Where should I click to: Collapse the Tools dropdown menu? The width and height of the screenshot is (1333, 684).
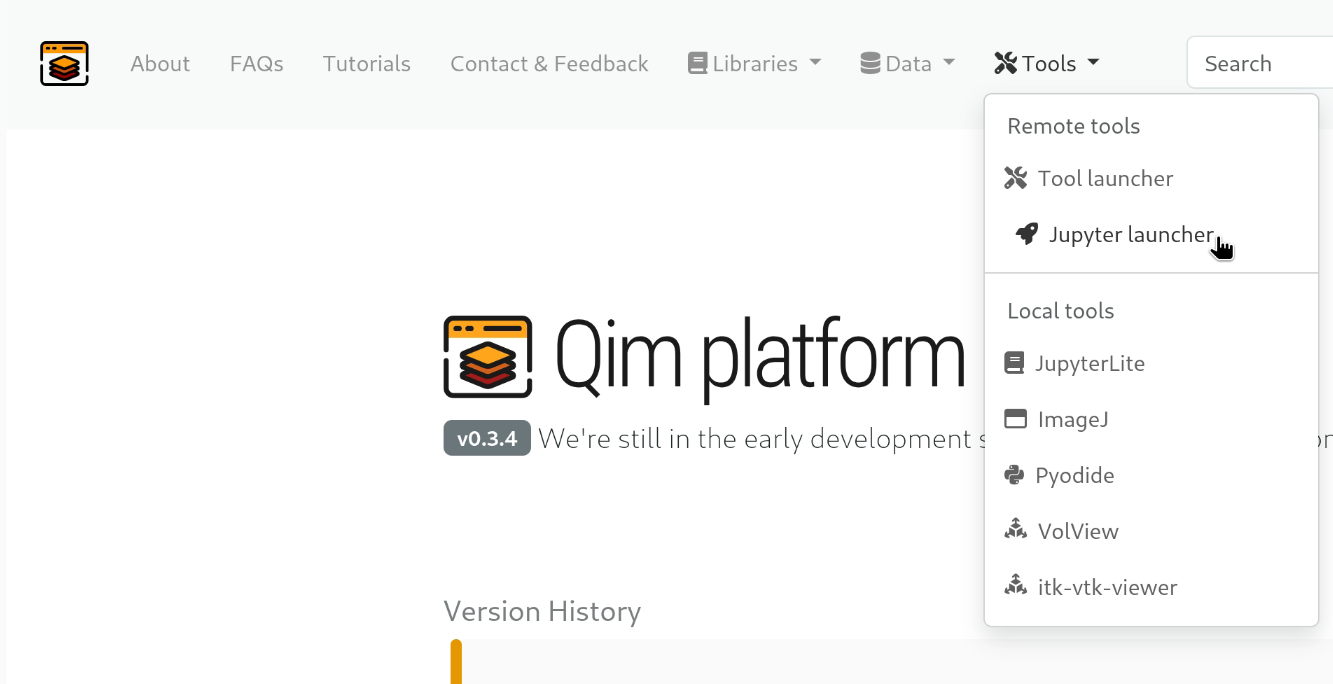point(1047,64)
